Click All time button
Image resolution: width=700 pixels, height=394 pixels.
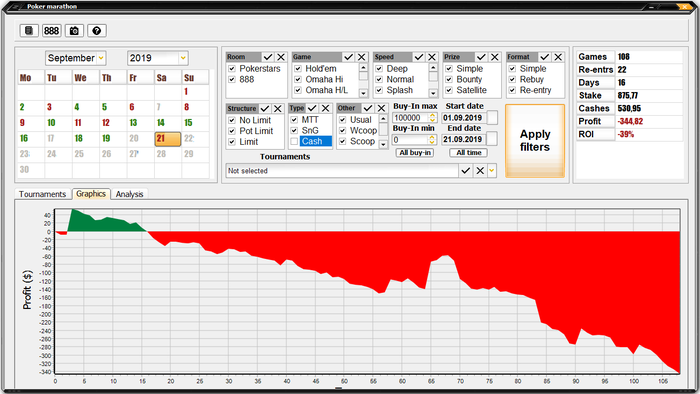tap(468, 153)
